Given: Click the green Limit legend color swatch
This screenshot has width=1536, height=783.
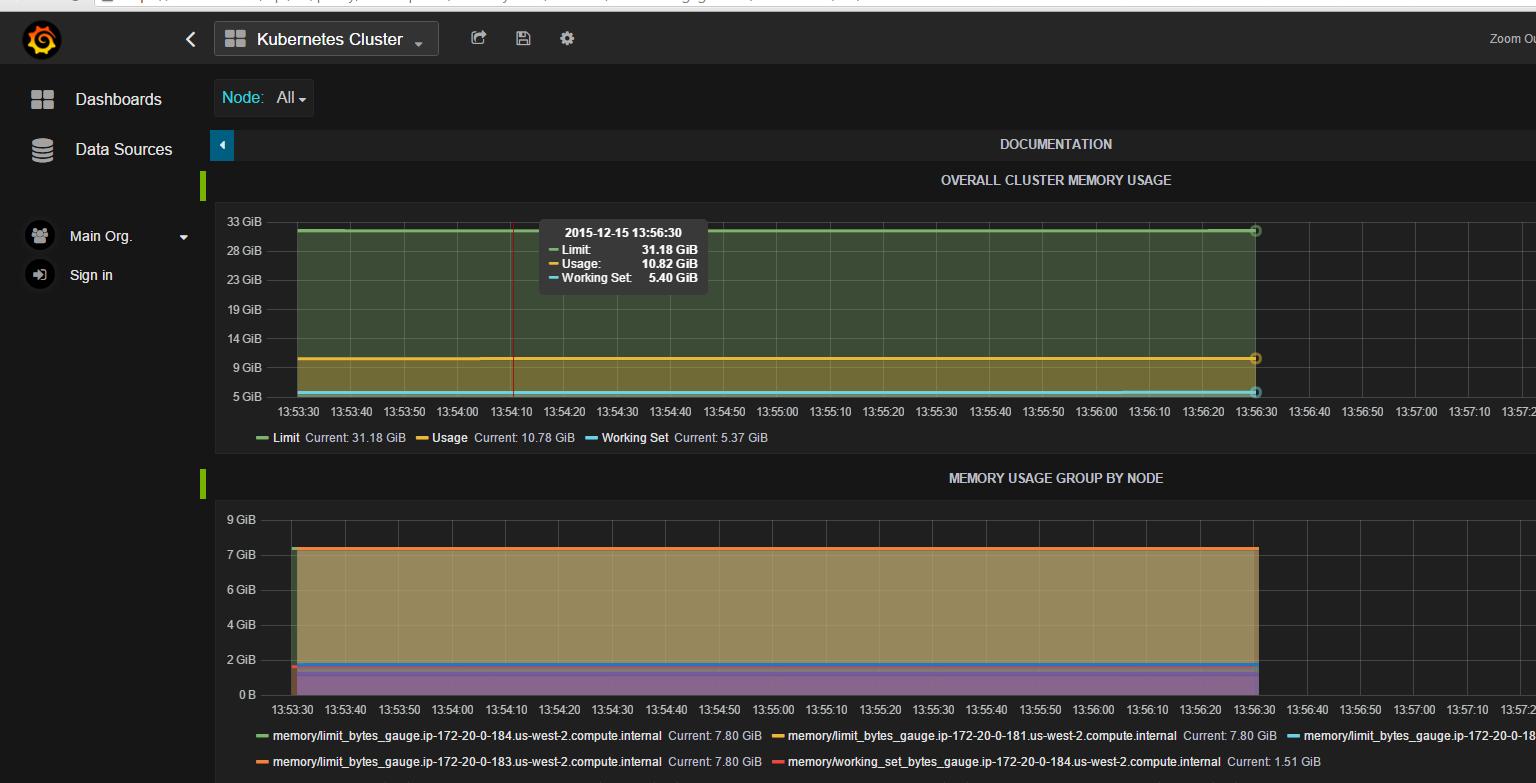Looking at the screenshot, I should point(263,438).
